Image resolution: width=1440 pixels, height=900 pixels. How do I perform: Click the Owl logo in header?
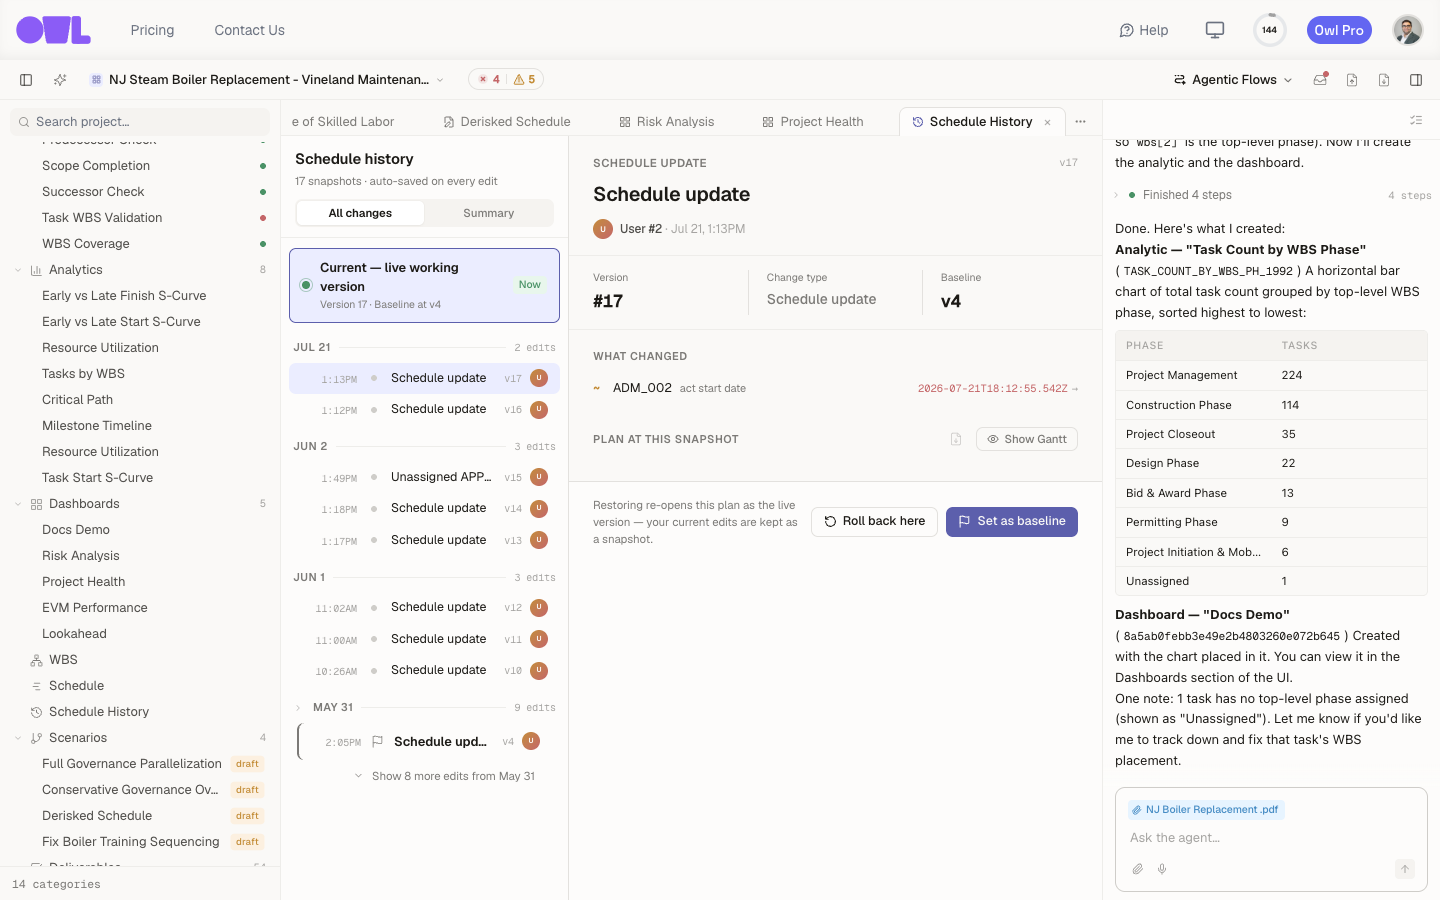(x=53, y=30)
